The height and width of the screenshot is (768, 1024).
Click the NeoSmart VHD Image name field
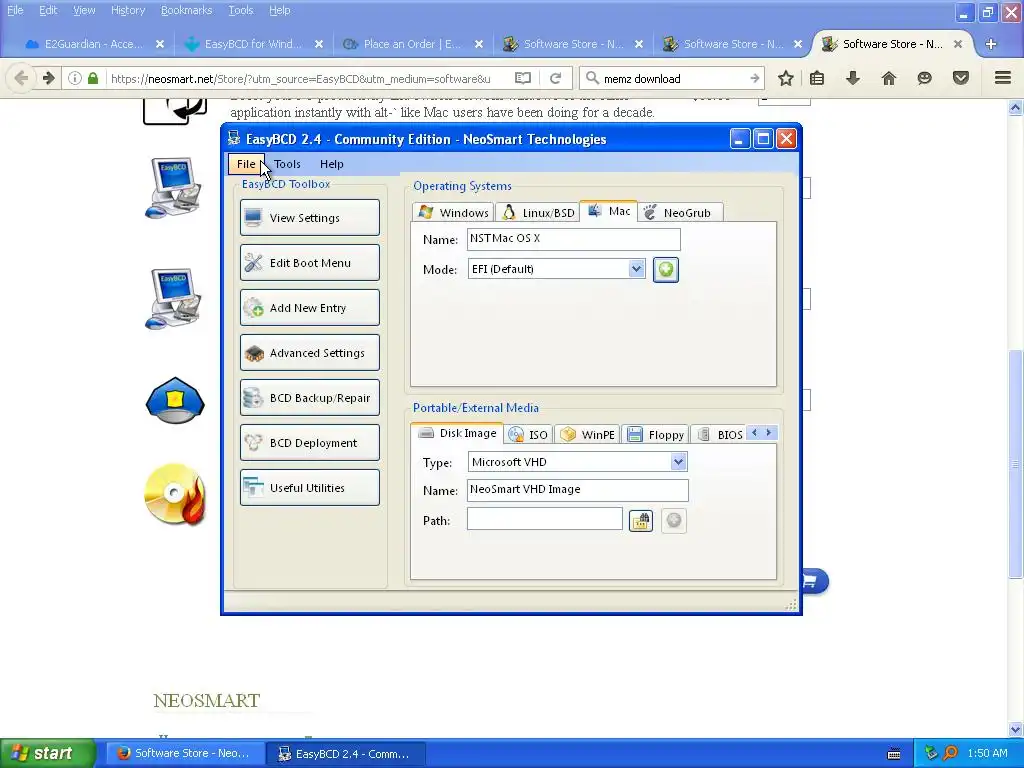(577, 490)
